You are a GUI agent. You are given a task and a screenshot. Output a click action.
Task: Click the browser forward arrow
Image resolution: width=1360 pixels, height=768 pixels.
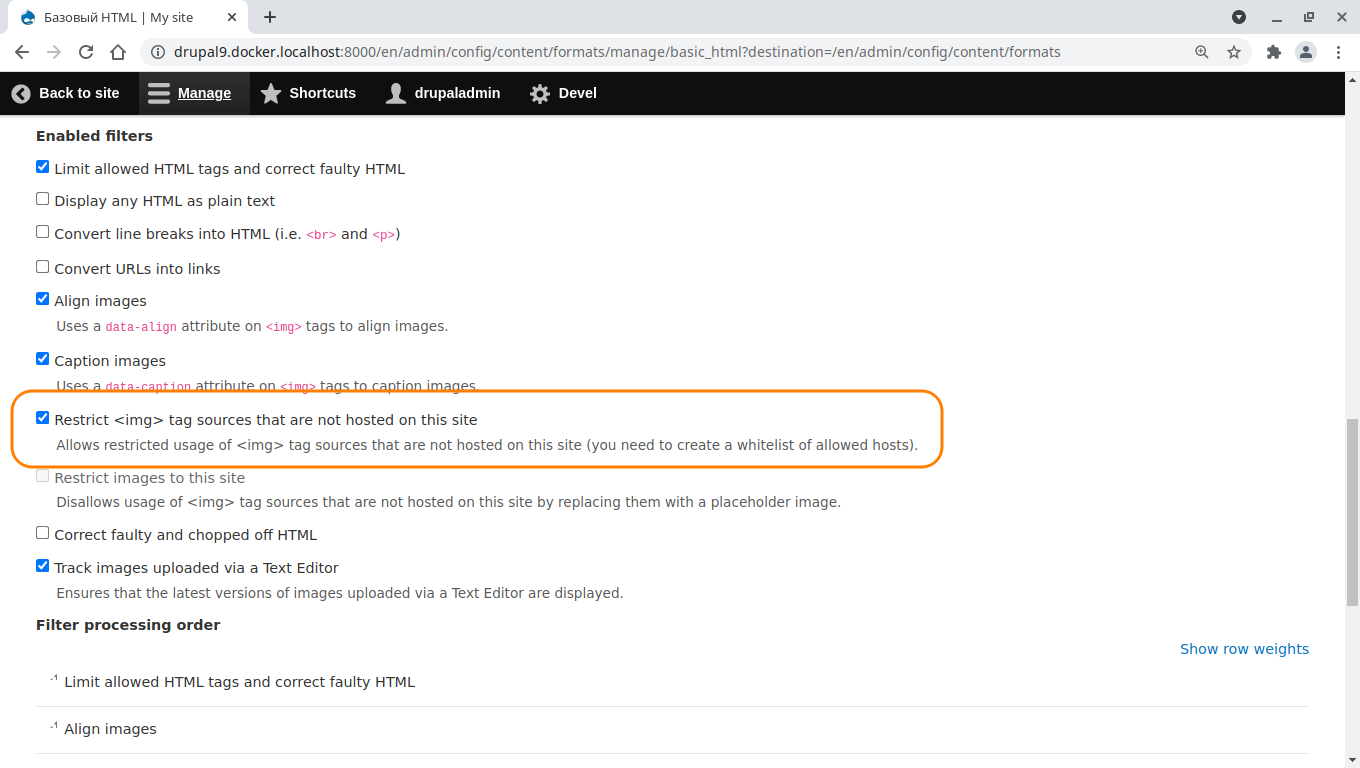tap(54, 52)
